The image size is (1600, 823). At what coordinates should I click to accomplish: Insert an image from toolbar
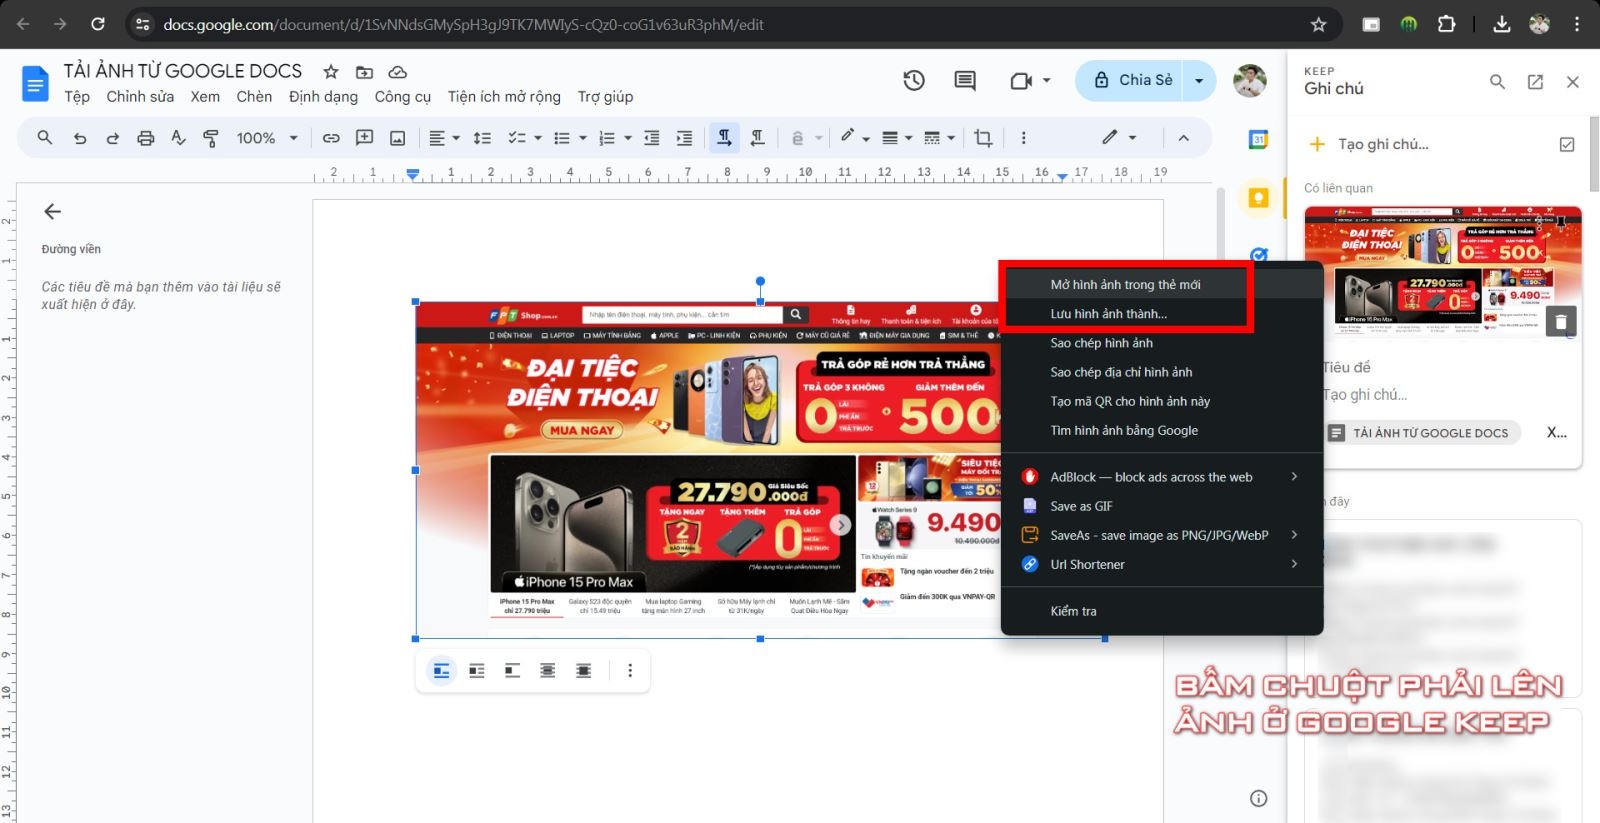pyautogui.click(x=397, y=138)
